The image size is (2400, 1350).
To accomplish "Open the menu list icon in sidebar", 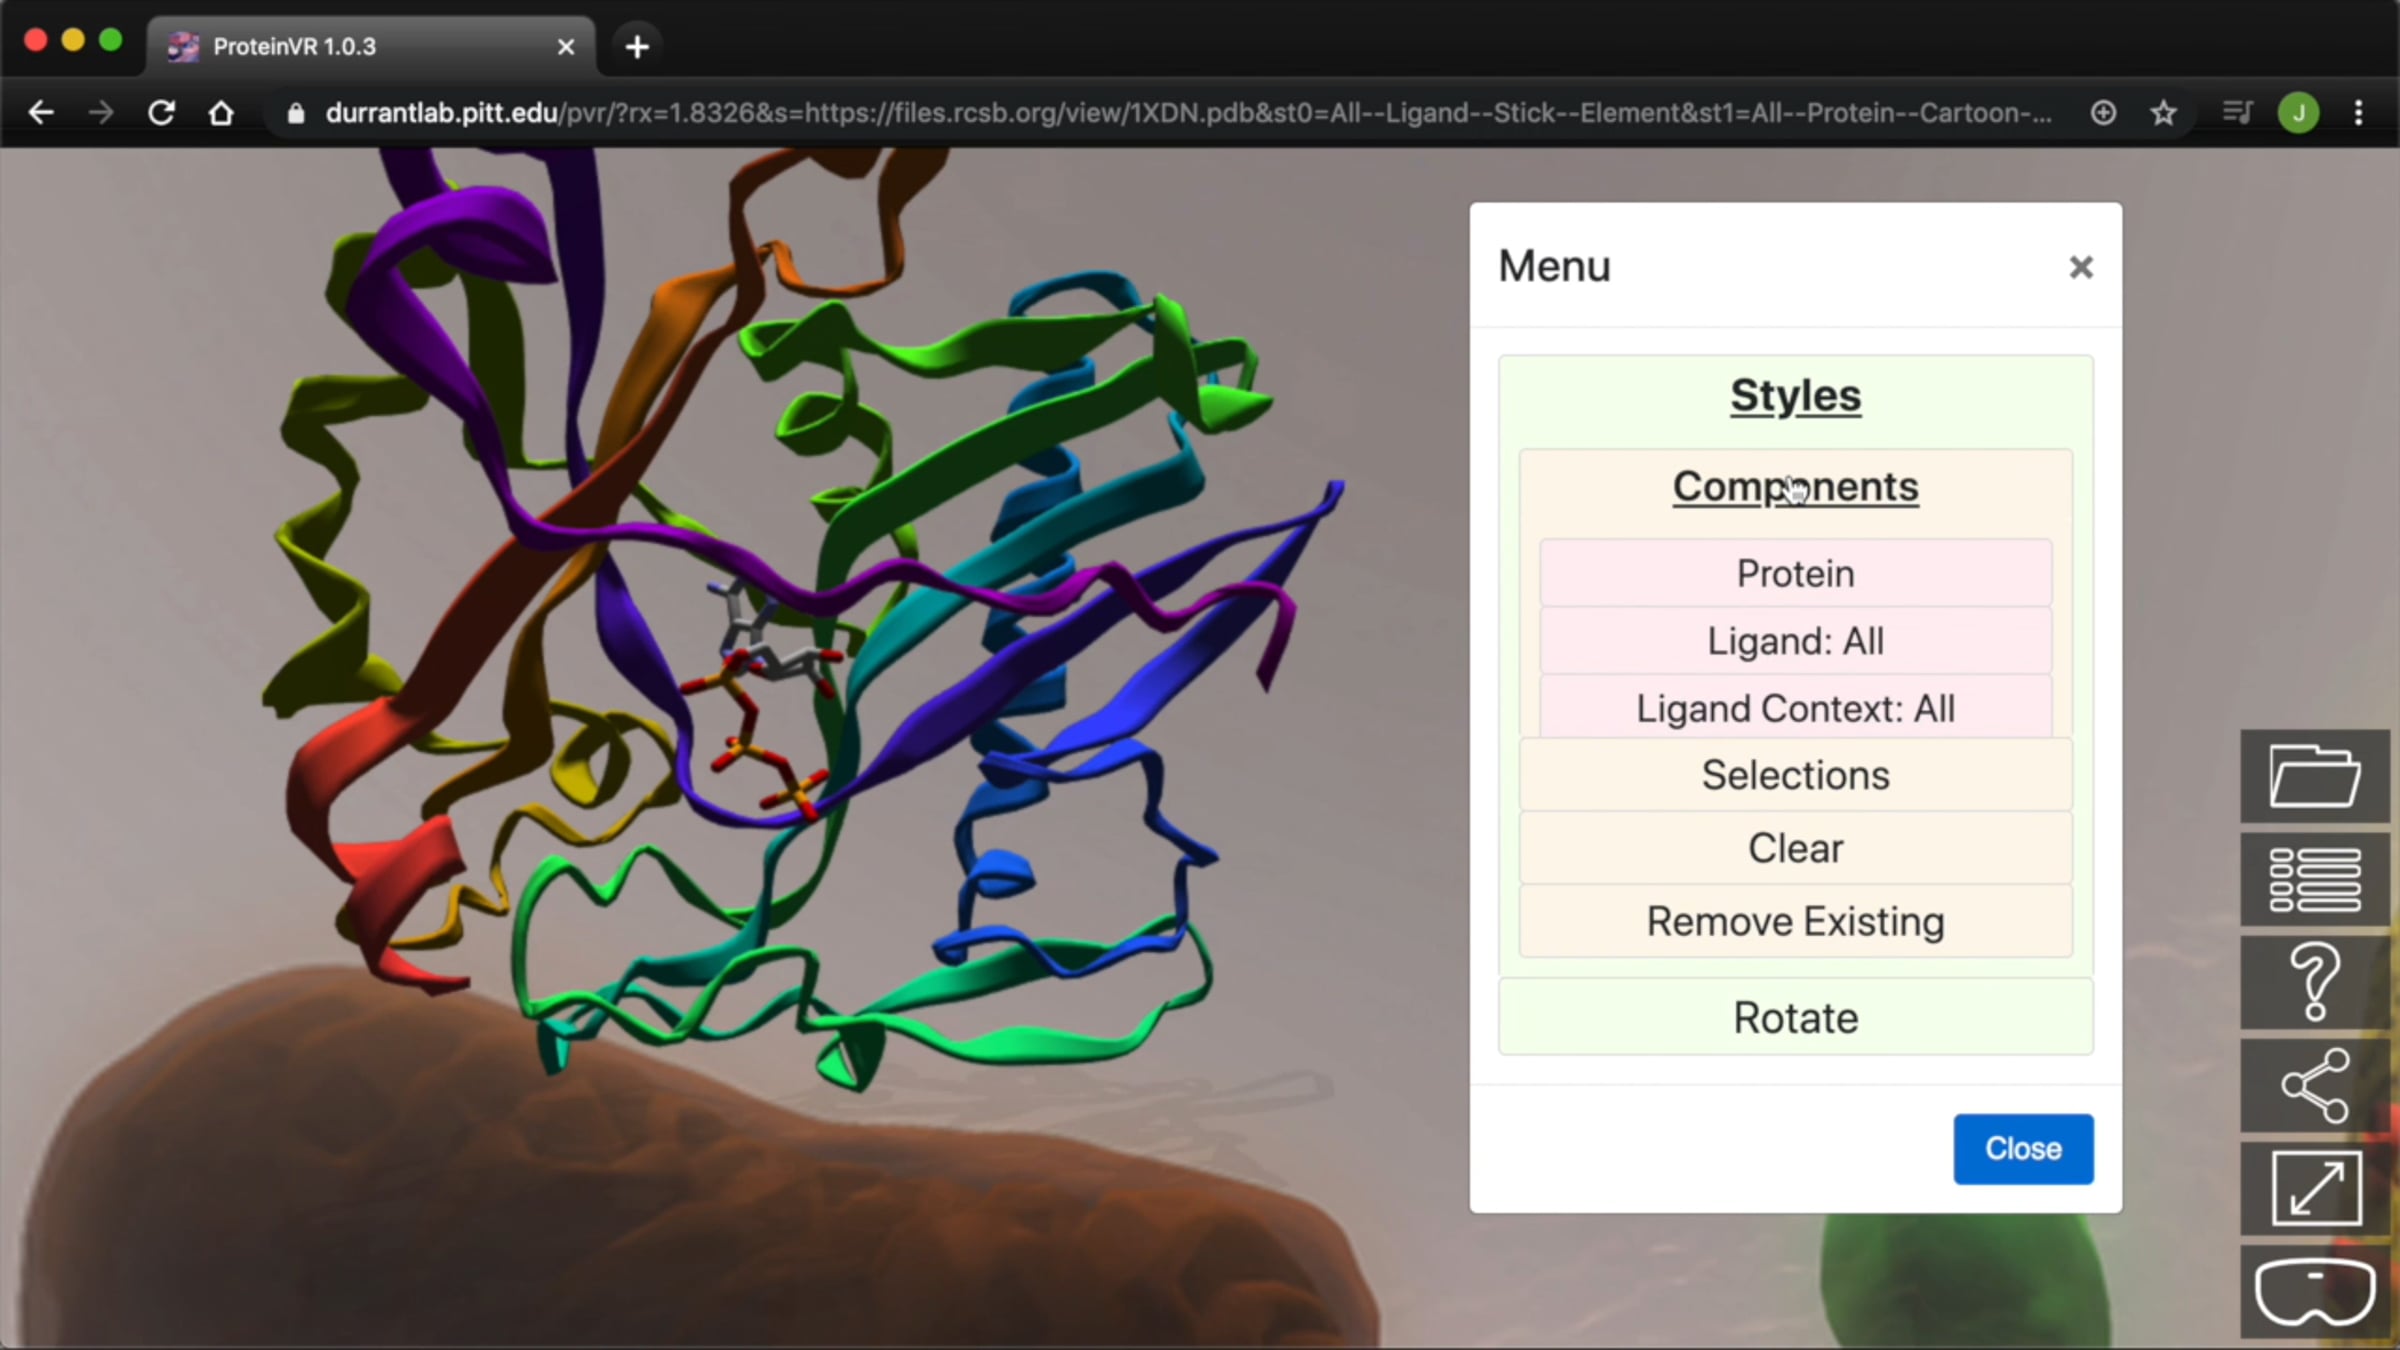I will coord(2315,880).
